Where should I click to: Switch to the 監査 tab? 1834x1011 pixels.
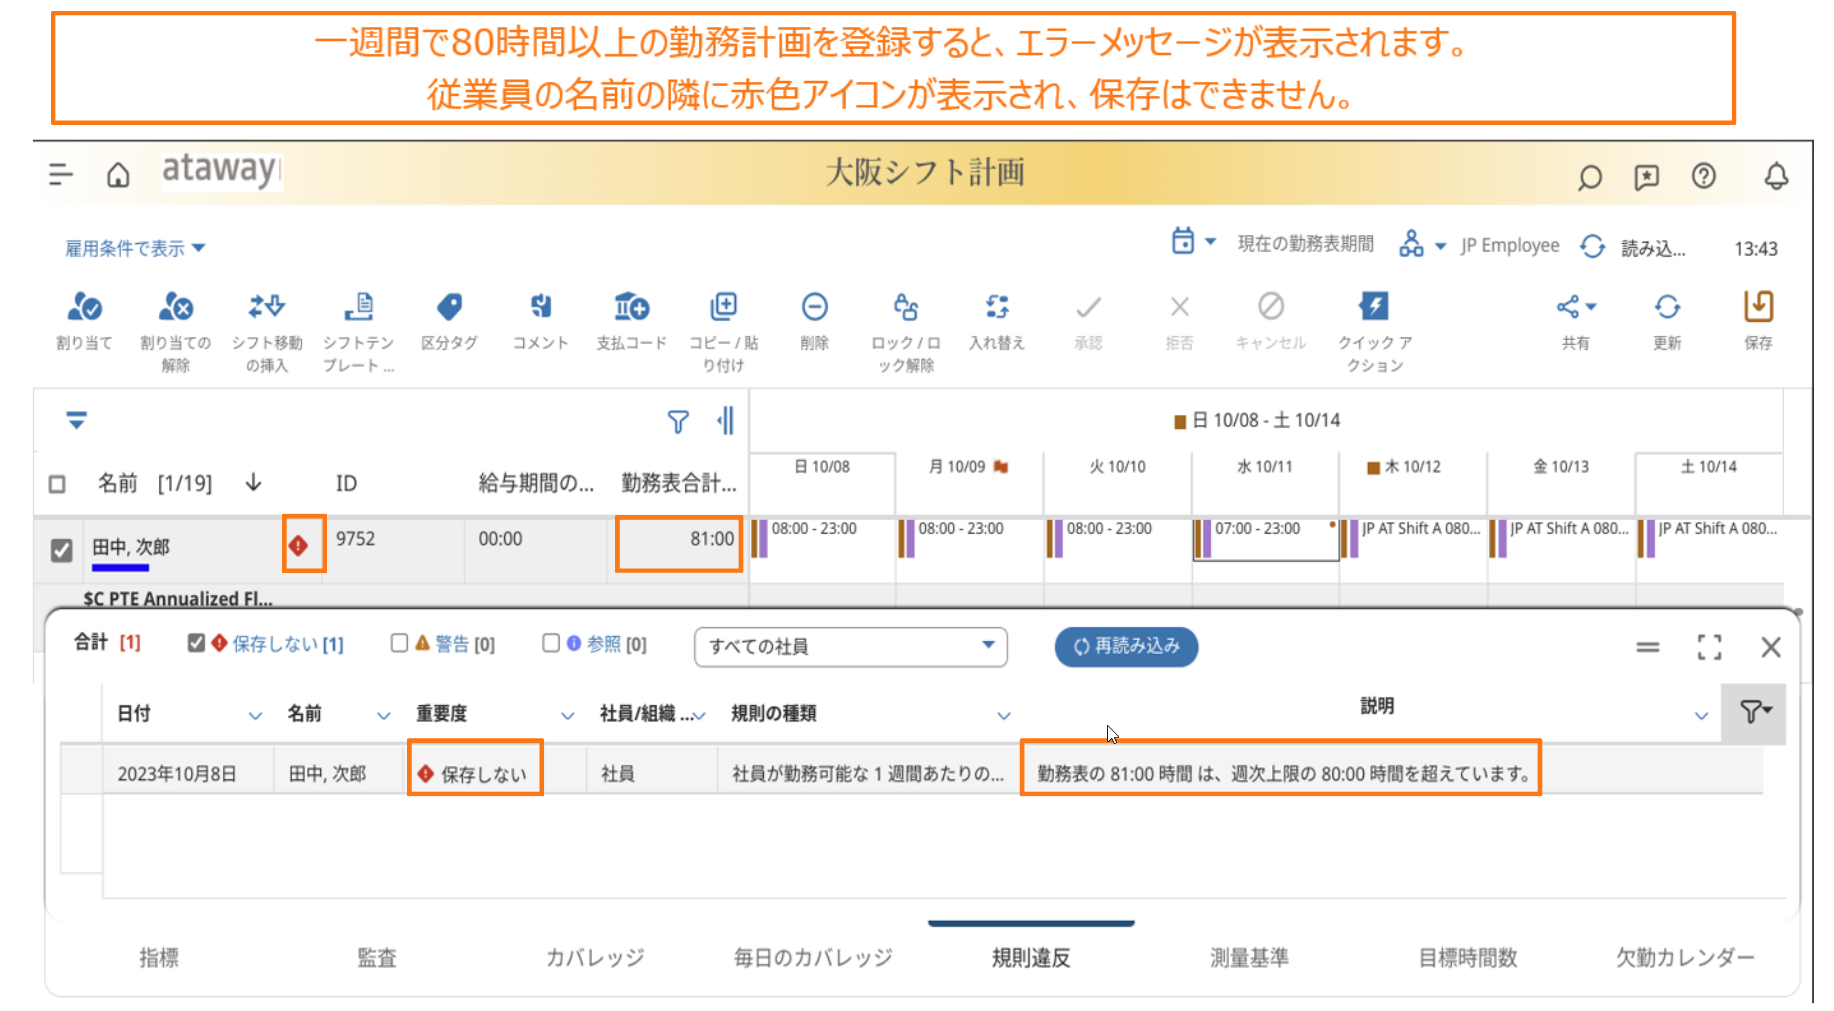point(377,957)
